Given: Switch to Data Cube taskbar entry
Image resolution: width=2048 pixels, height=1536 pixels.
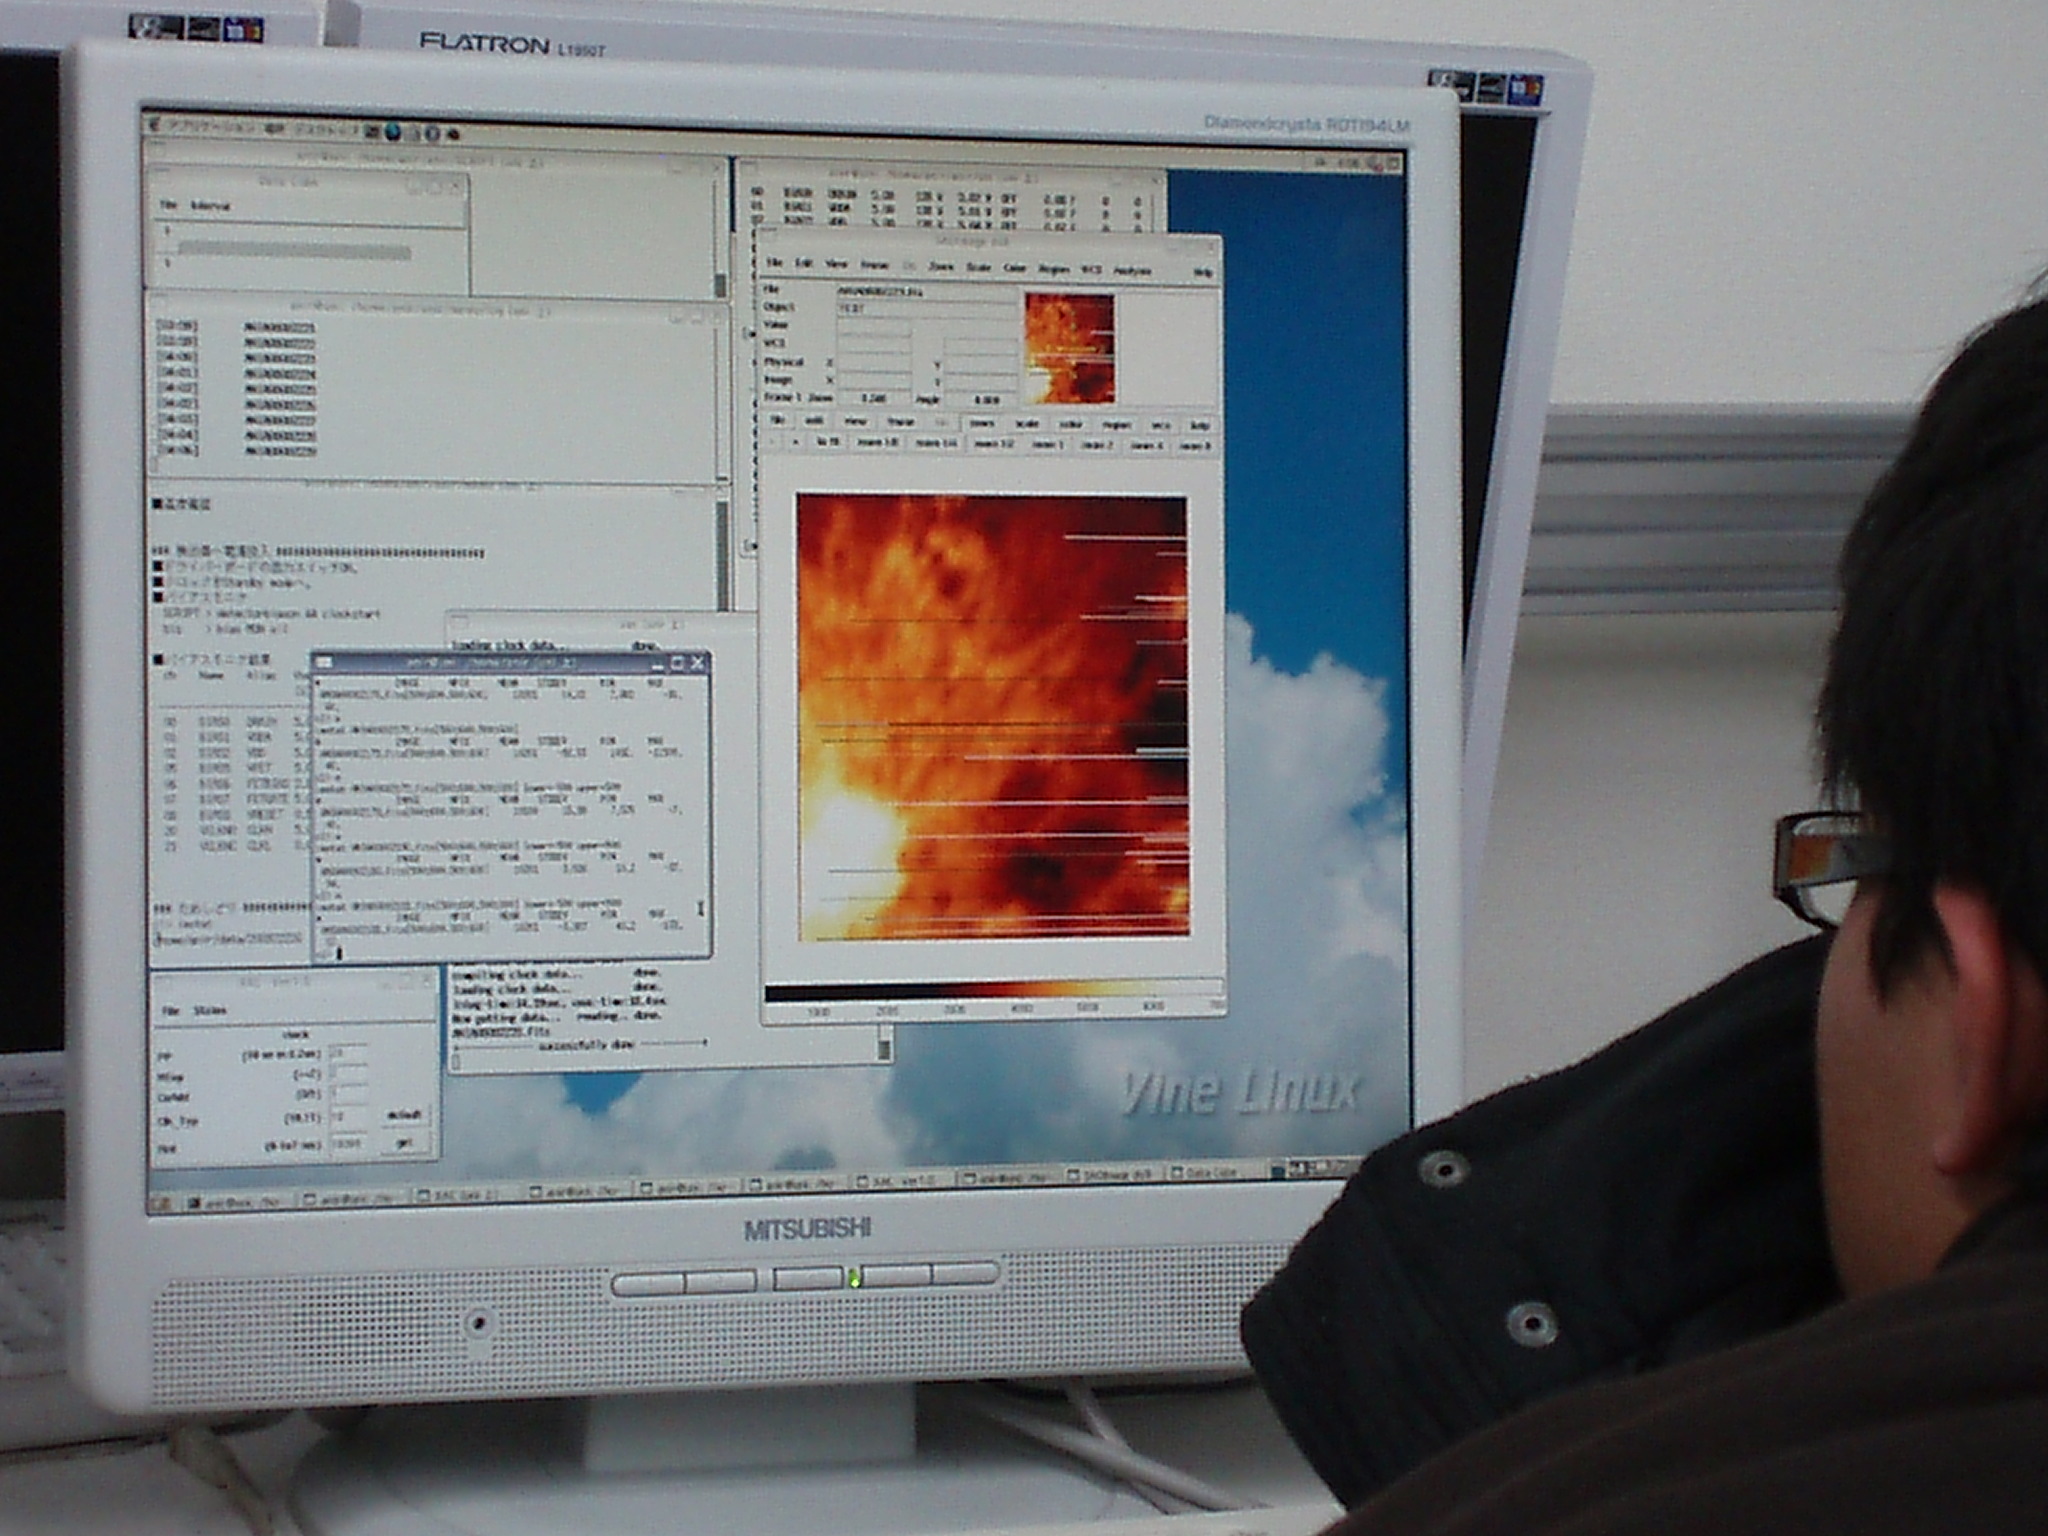Looking at the screenshot, I should coord(1216,1173).
